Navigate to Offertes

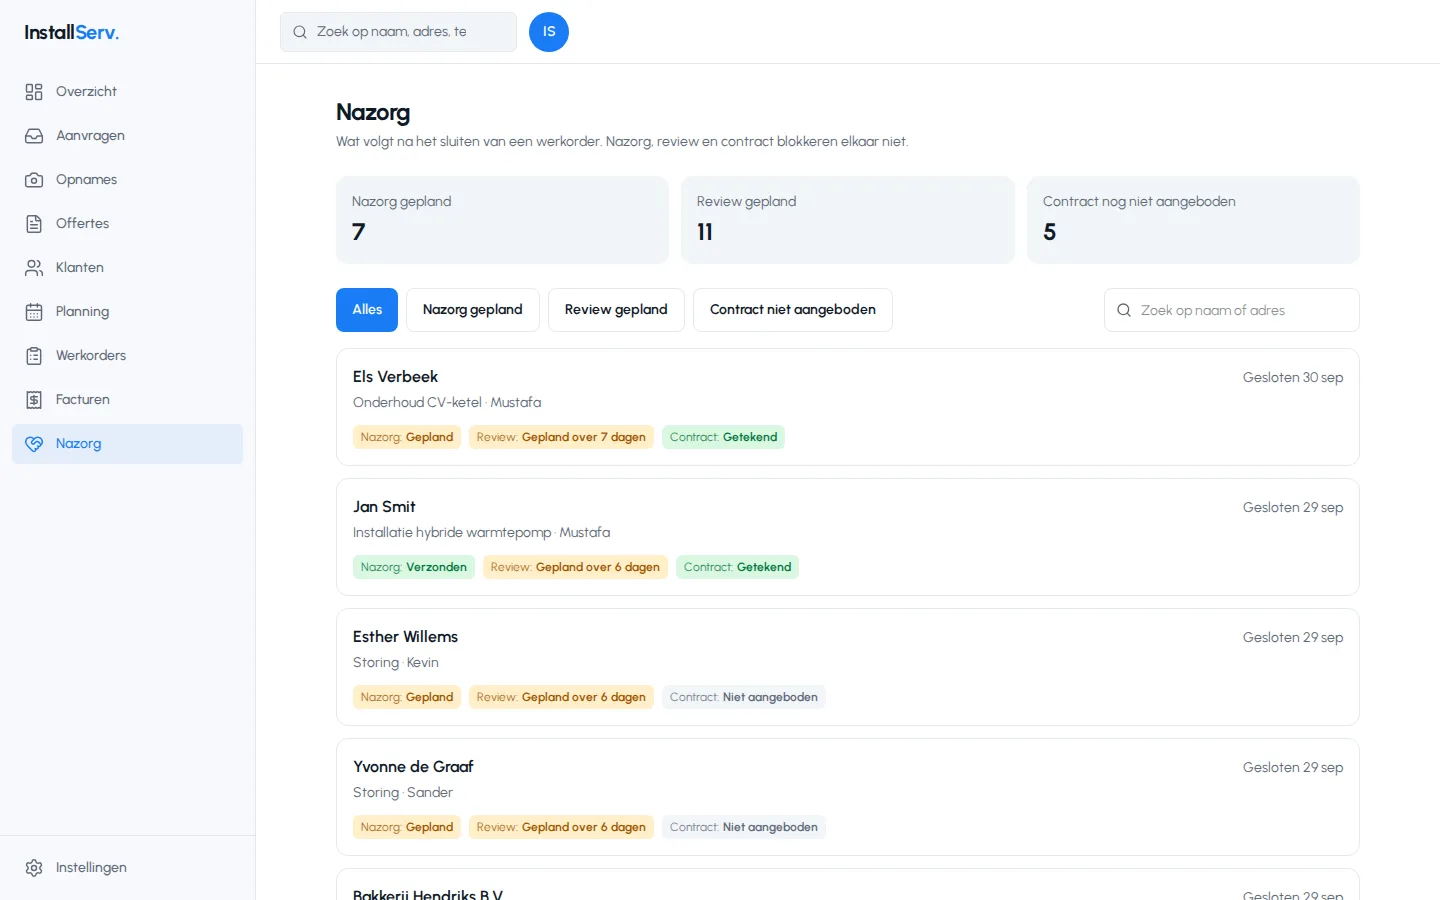coord(127,224)
